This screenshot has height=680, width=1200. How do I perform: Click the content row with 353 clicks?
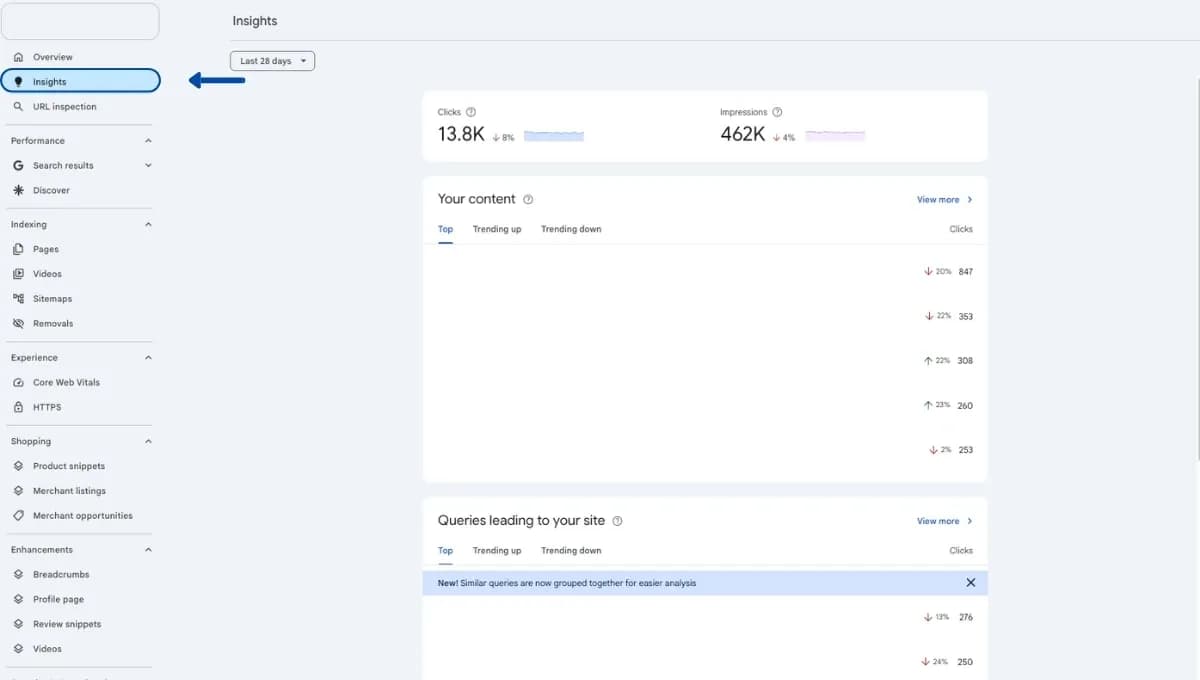(705, 316)
